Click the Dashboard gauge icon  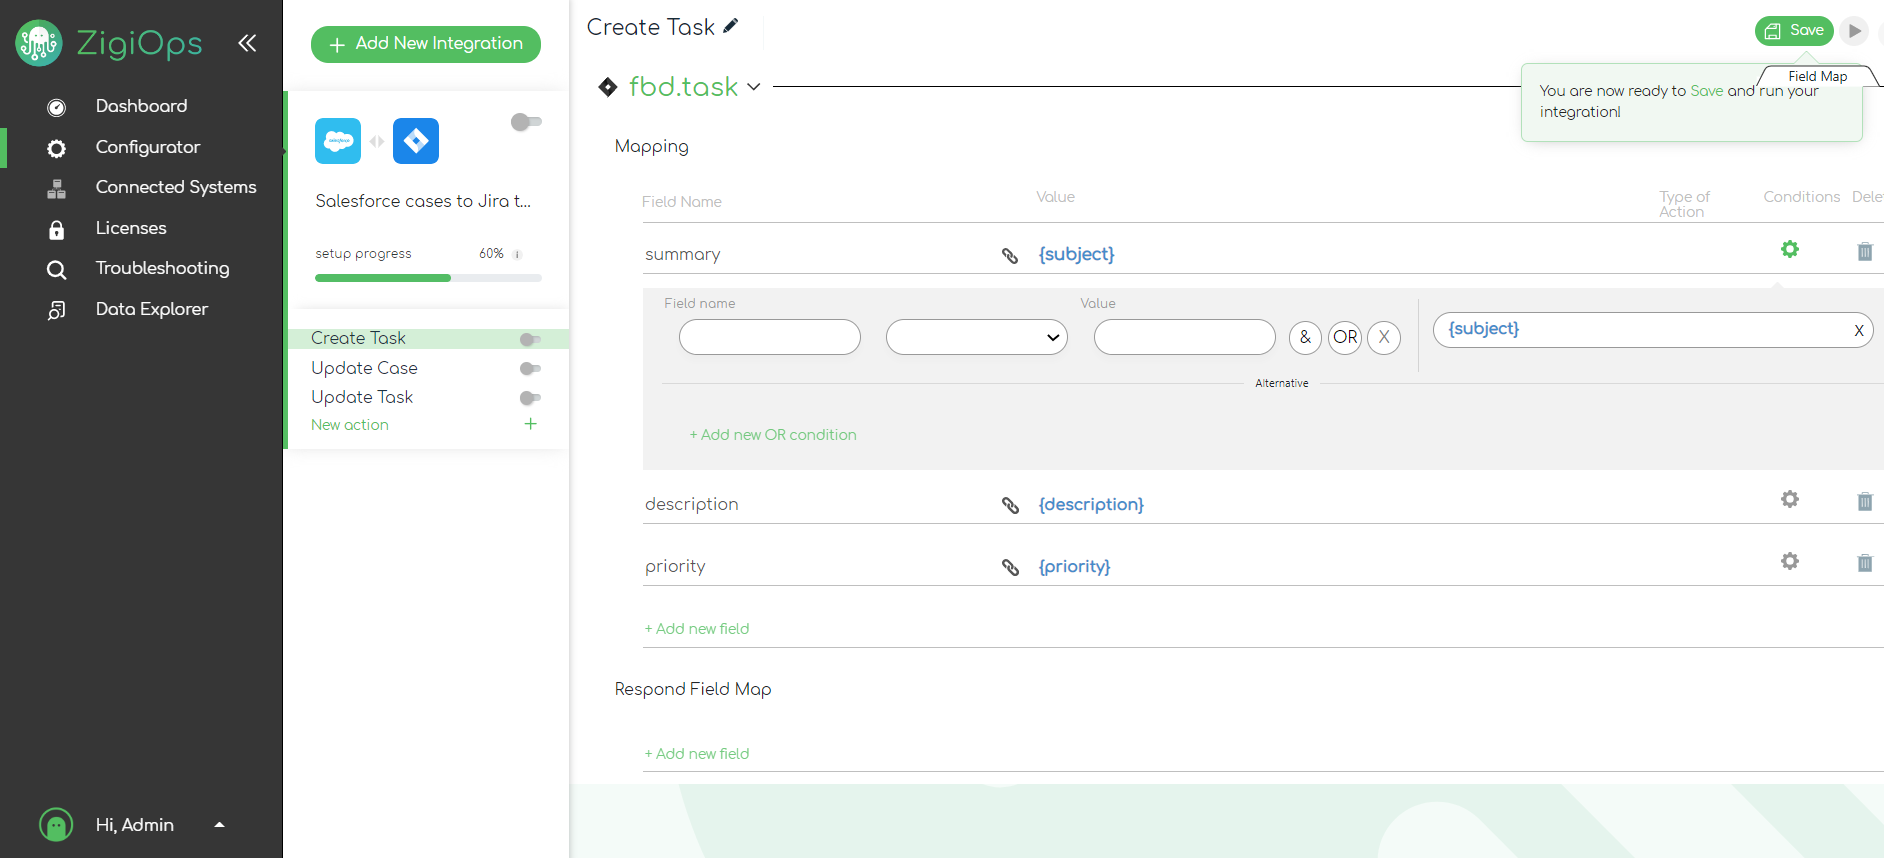(57, 107)
